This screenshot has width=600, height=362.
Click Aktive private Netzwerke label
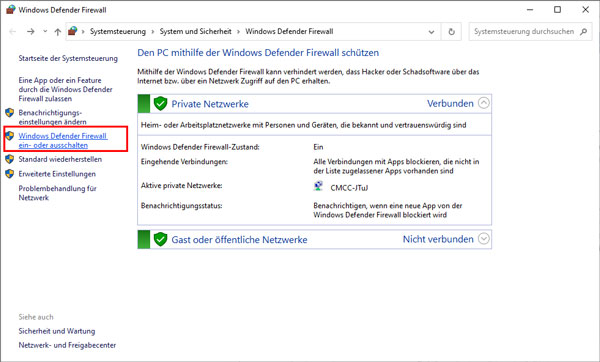click(x=181, y=186)
